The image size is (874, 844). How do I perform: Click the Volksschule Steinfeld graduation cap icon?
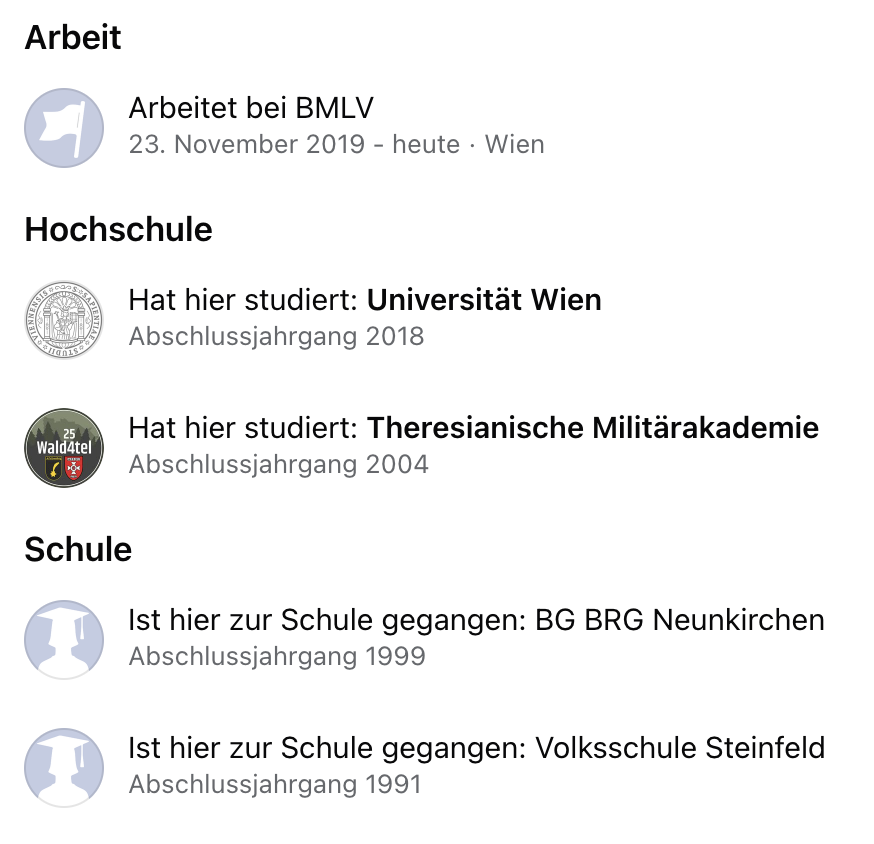tap(64, 768)
